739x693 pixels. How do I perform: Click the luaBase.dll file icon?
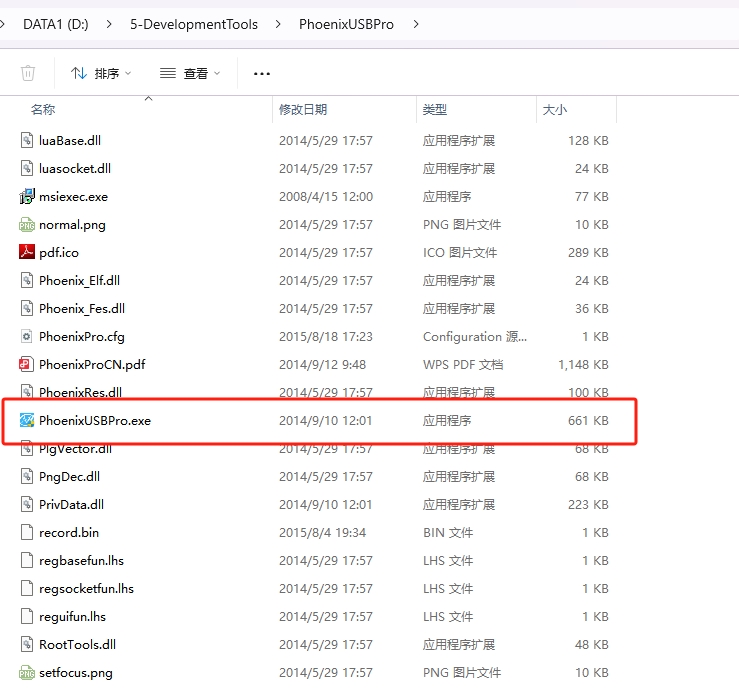click(27, 141)
